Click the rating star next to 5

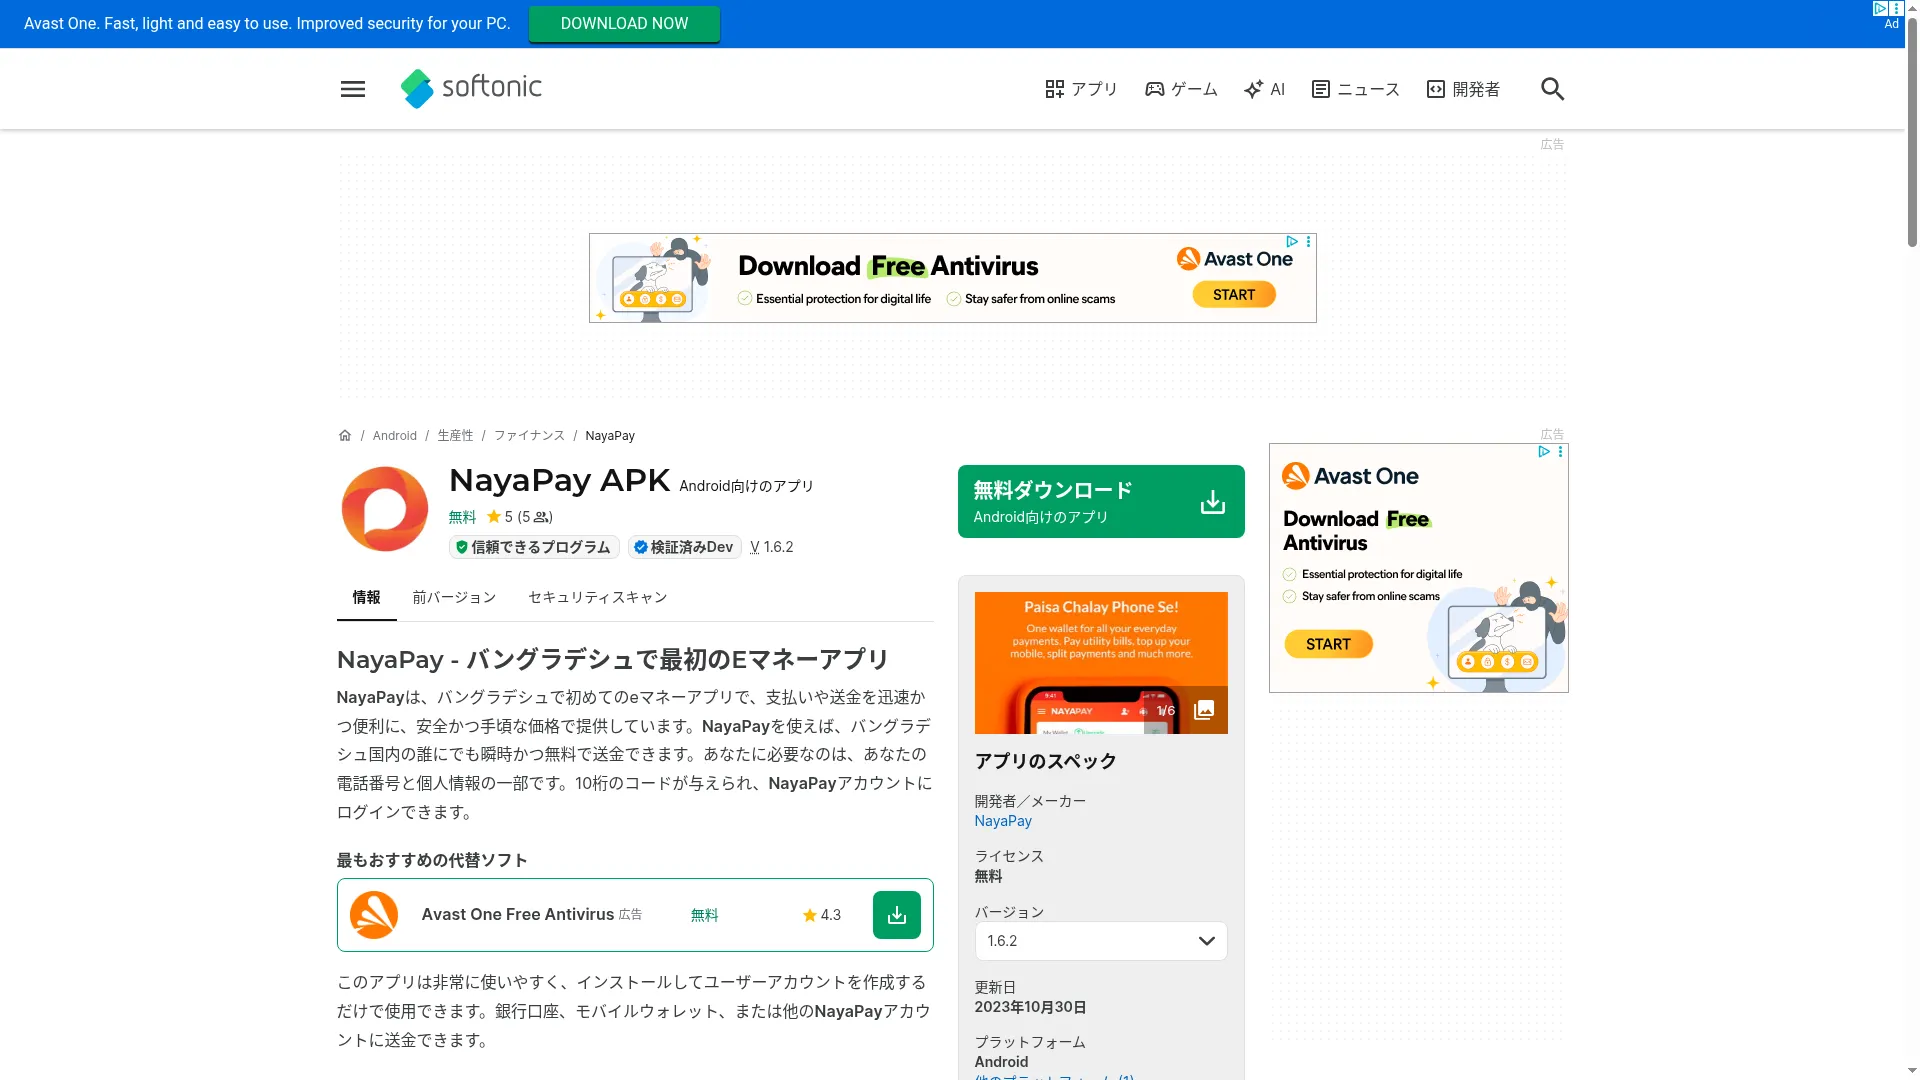pos(494,517)
